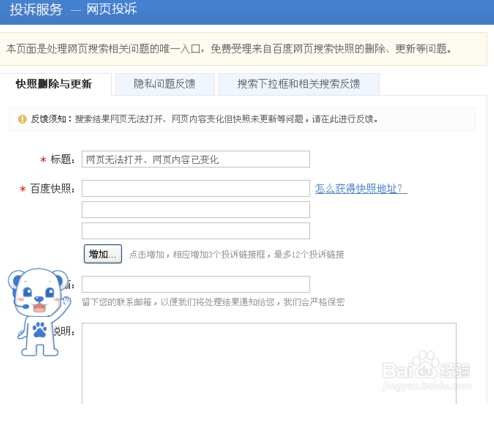Image resolution: width=494 pixels, height=430 pixels.
Task: Click the orange 反馈须知 warning icon
Action: click(22, 119)
